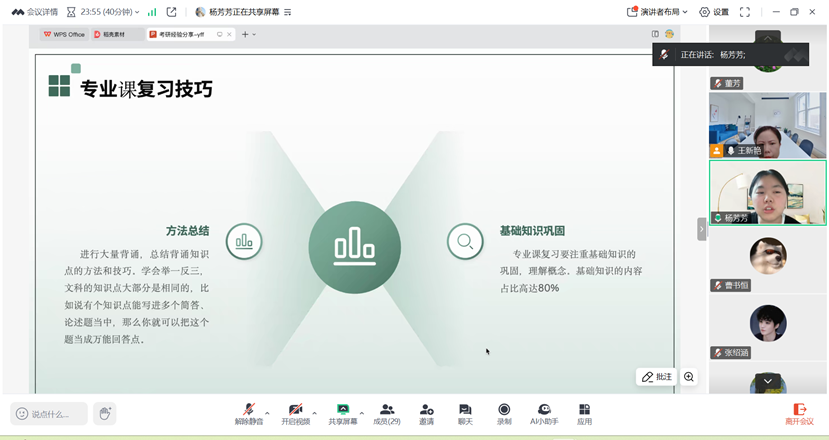Open the 成员(29) participants list

pyautogui.click(x=386, y=414)
